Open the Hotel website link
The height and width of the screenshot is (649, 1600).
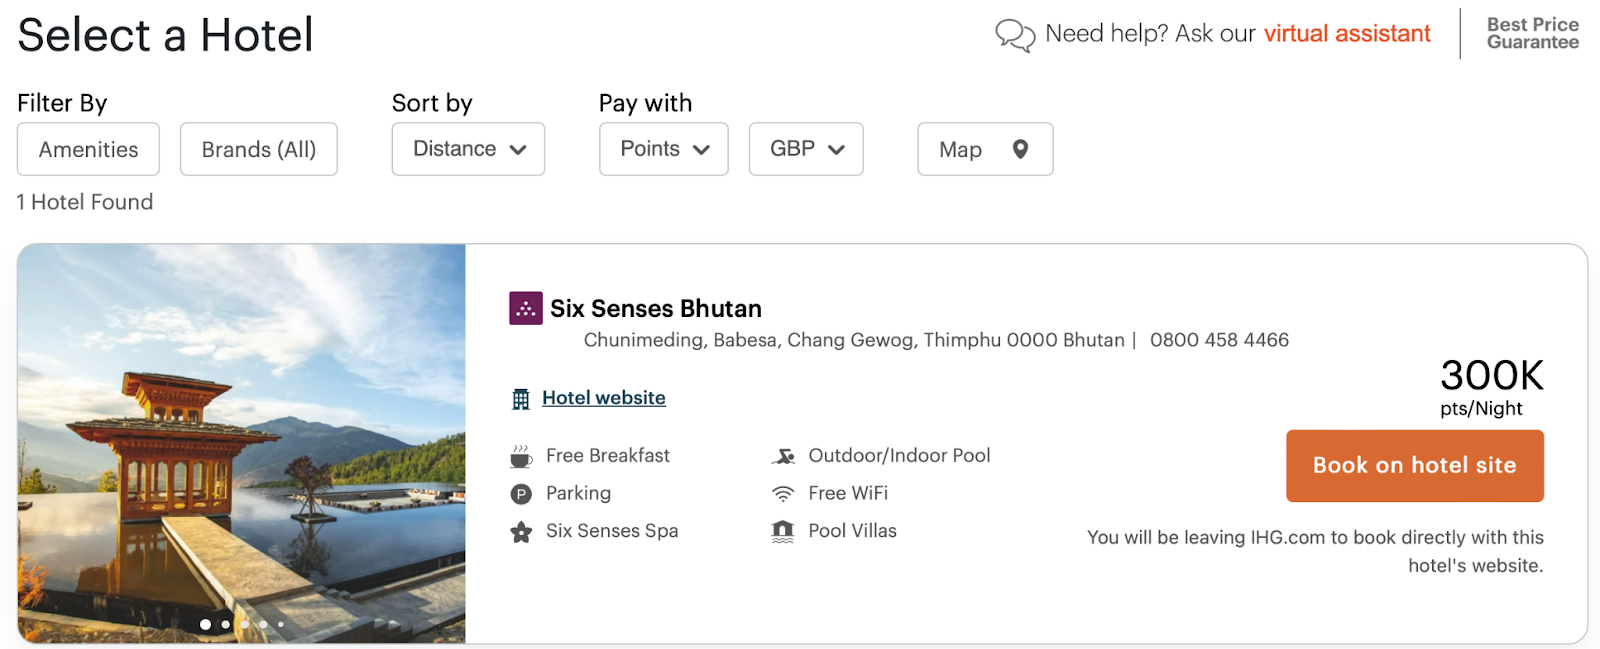(x=603, y=398)
